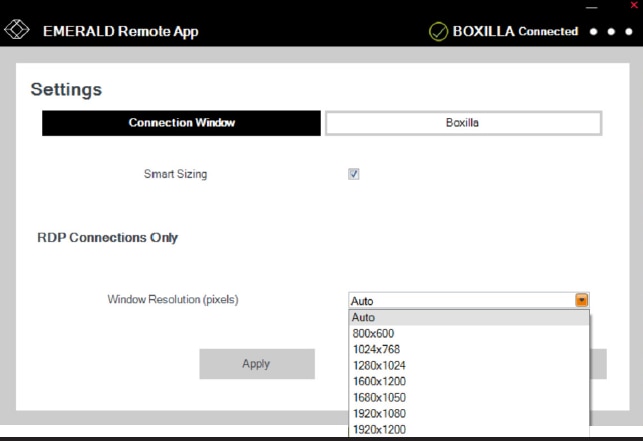Collapse the Window Resolution dropdown arrow

(581, 300)
